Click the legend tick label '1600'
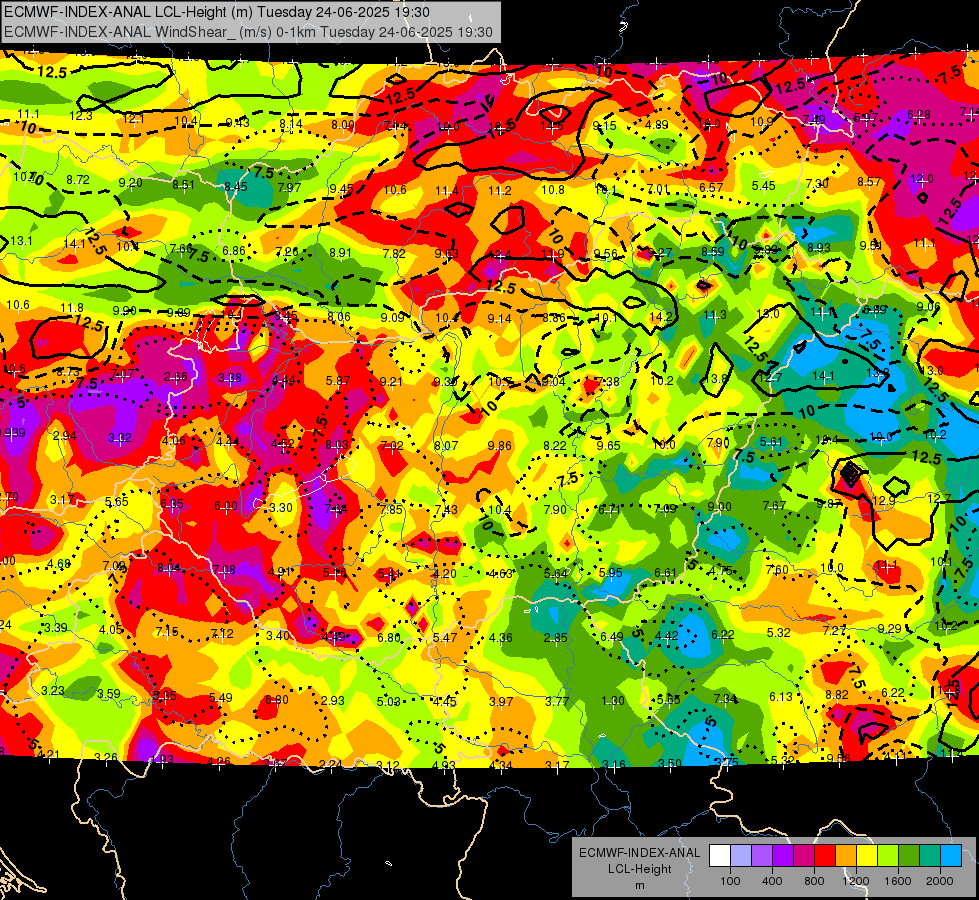979x900 pixels. (x=897, y=881)
